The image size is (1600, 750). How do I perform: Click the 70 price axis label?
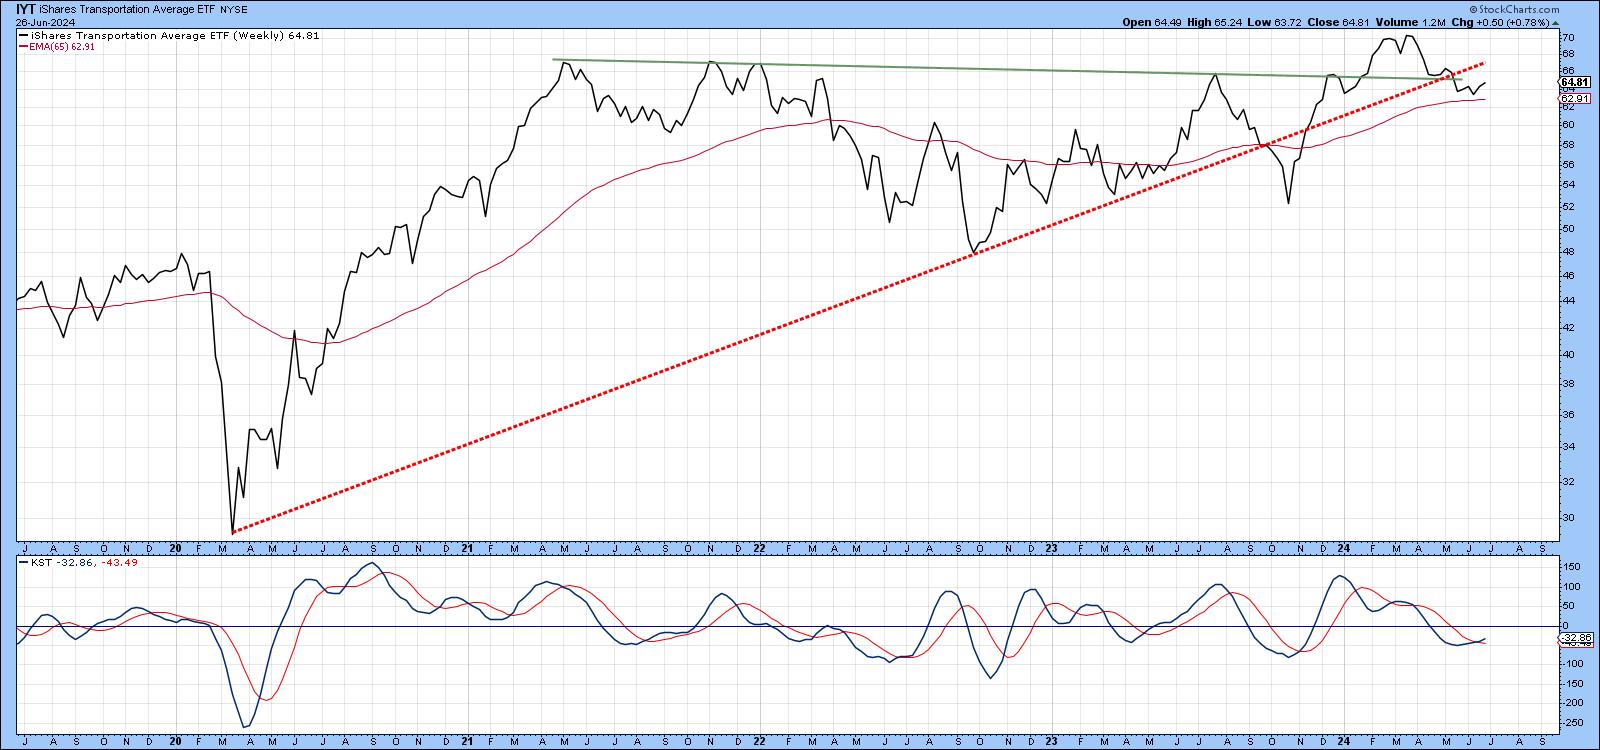click(x=1567, y=37)
